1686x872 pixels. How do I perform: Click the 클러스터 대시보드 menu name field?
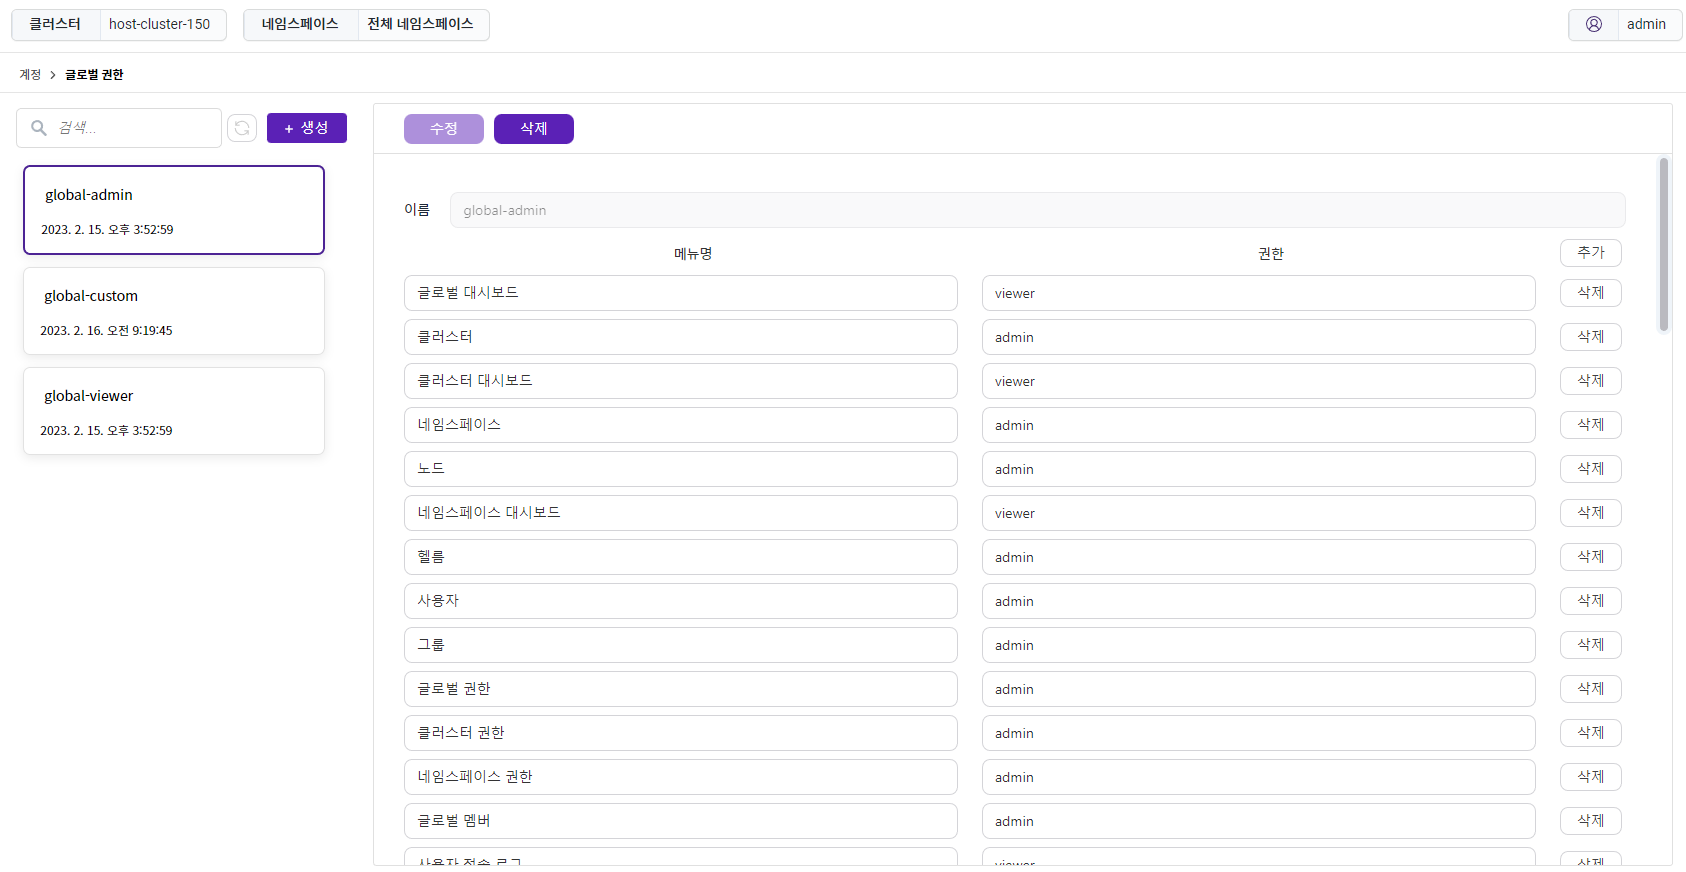(x=681, y=381)
